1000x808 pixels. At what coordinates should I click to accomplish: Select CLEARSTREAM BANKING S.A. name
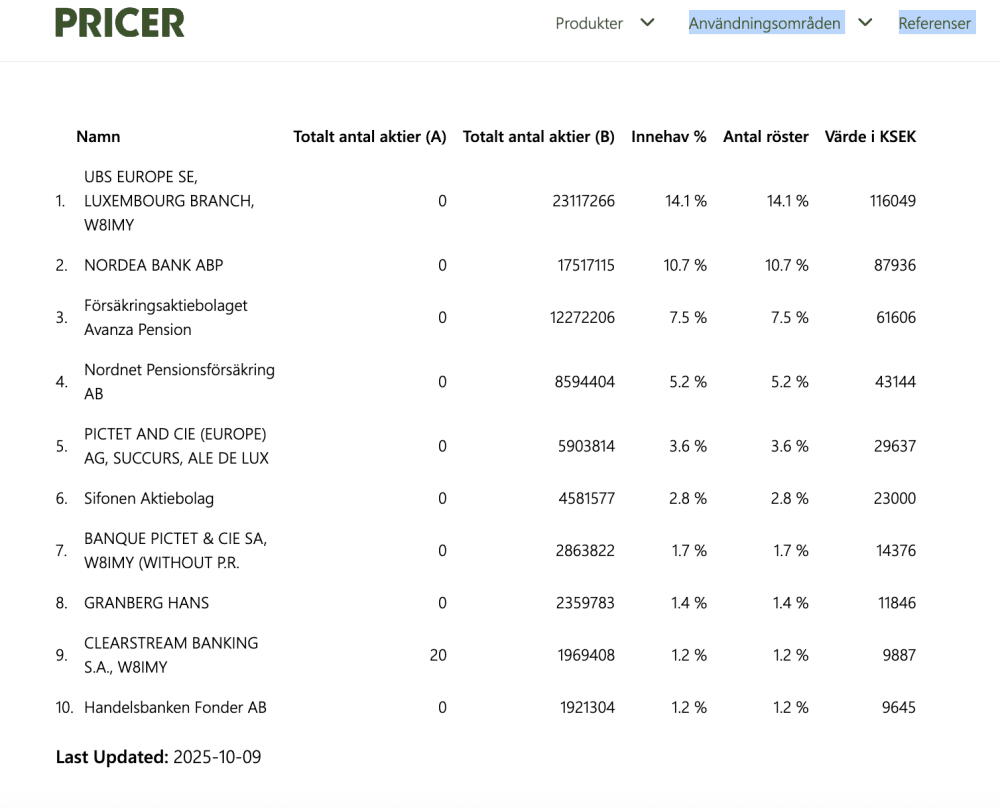(x=171, y=656)
